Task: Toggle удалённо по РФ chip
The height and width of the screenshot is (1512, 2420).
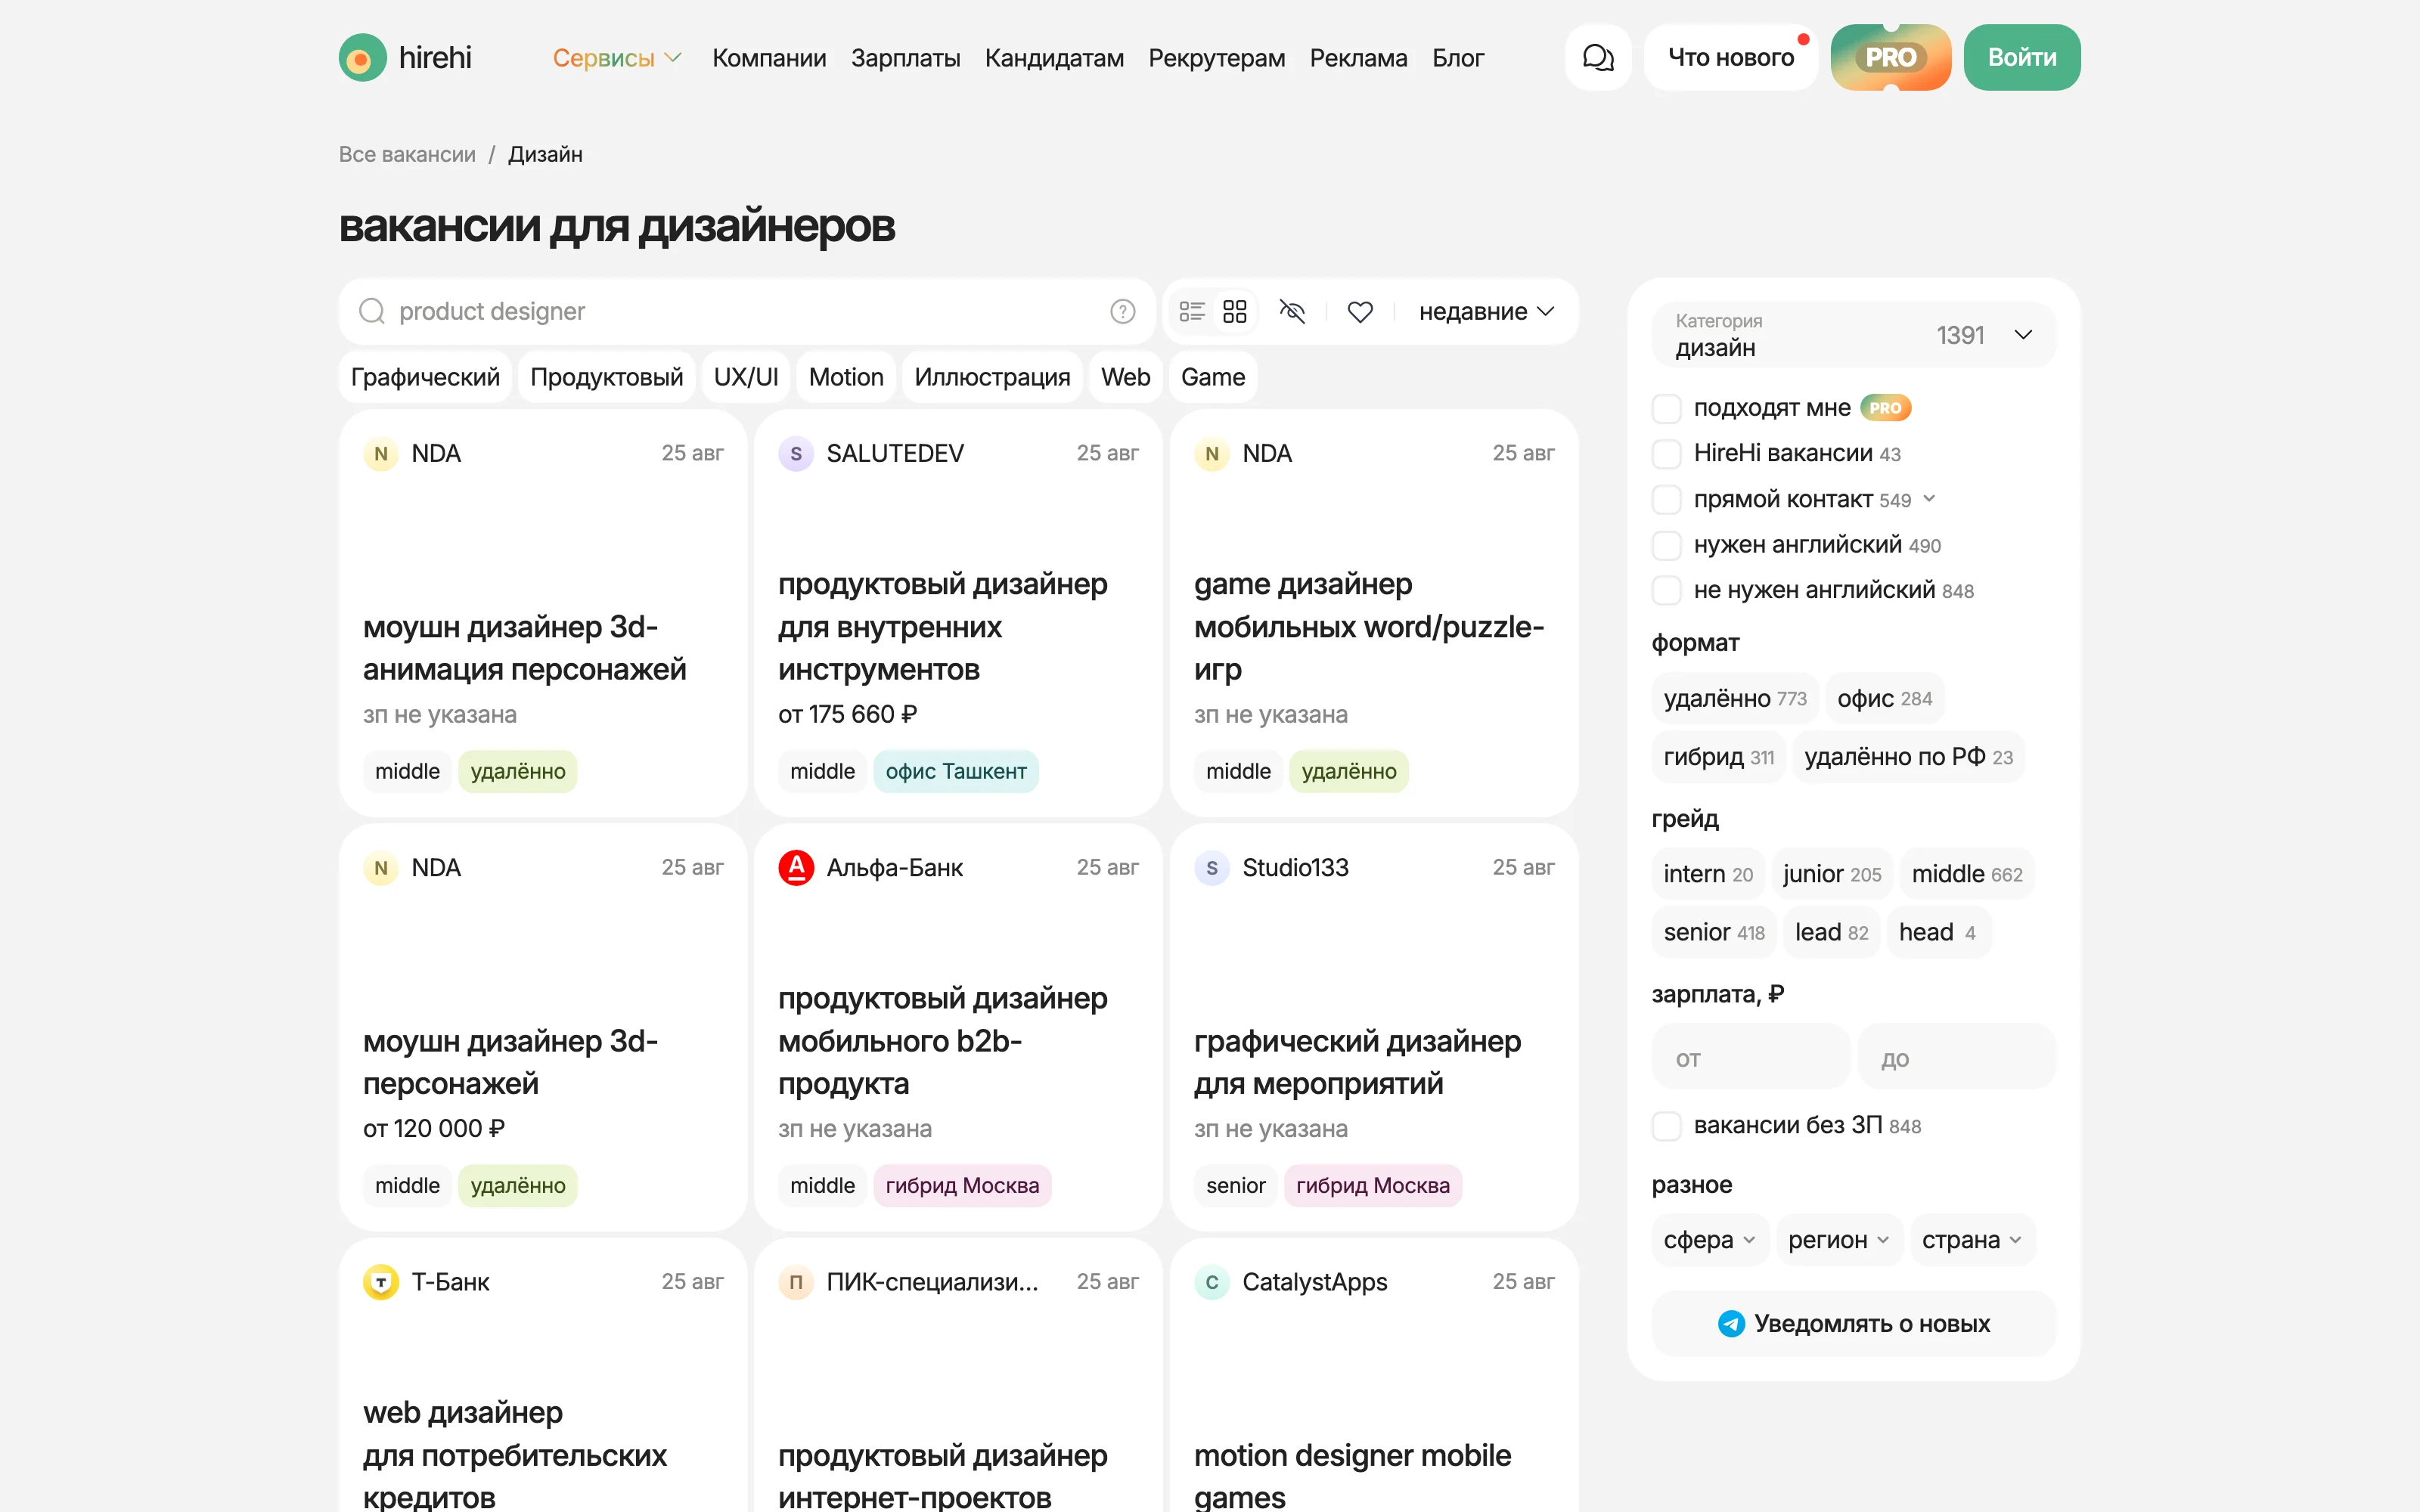Action: 1908,757
